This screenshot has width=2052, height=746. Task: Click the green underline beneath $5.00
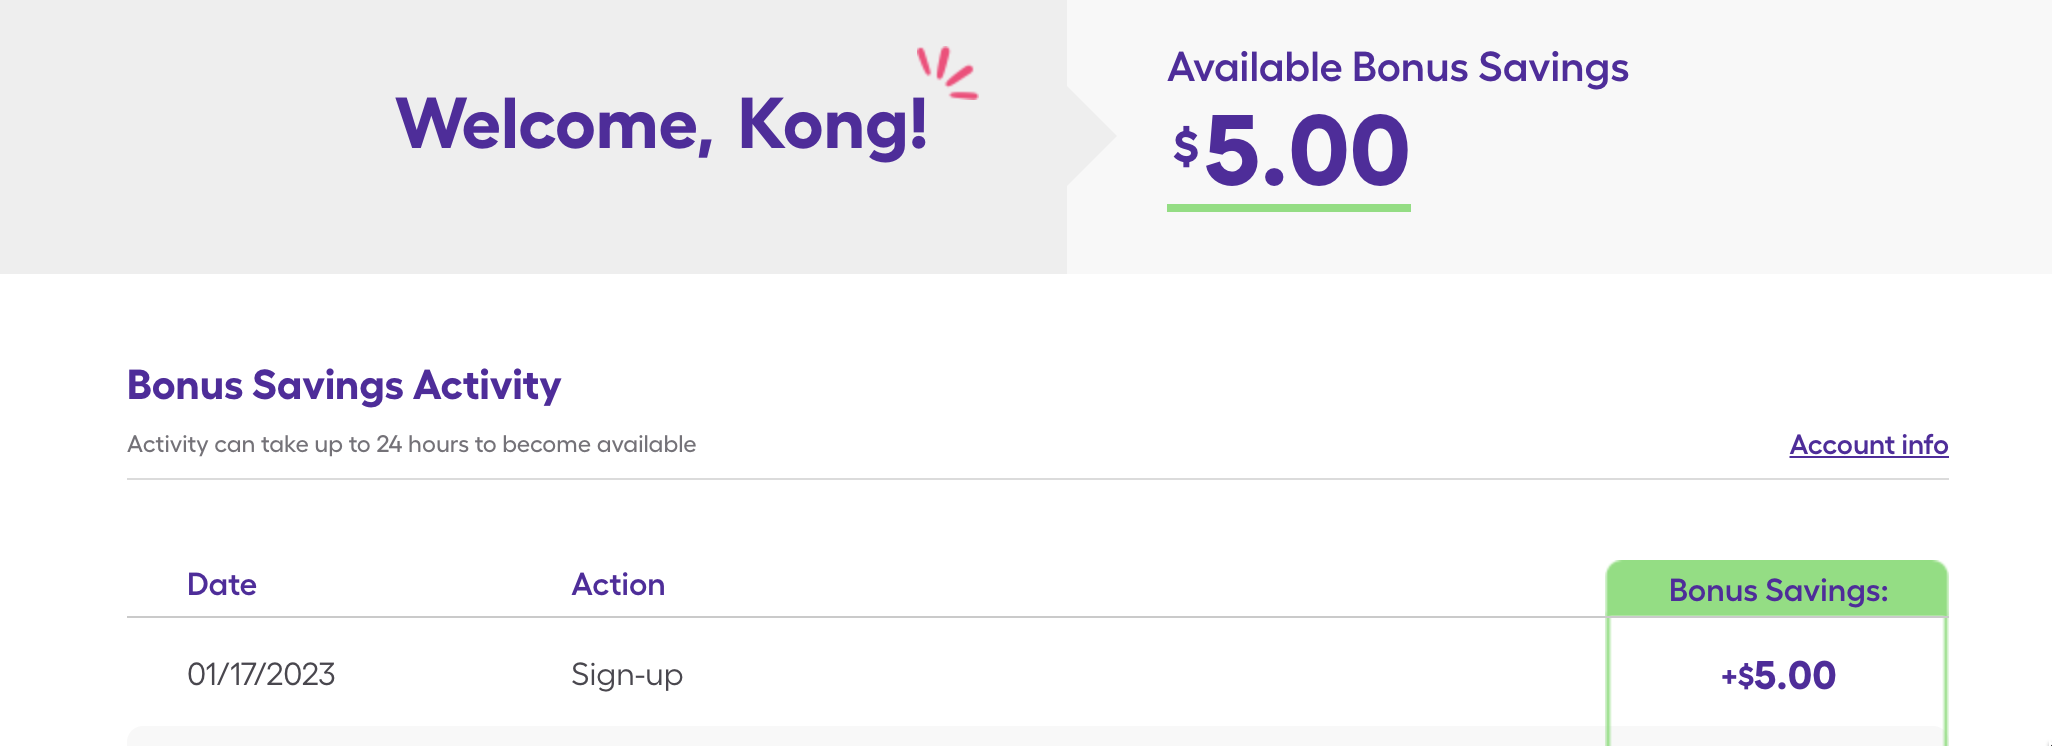[x=1290, y=207]
